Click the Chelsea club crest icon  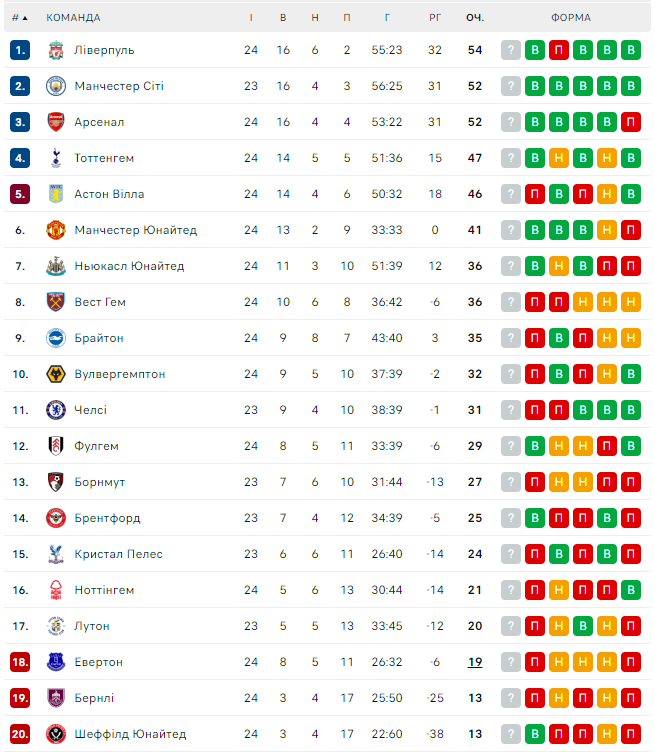(x=55, y=410)
